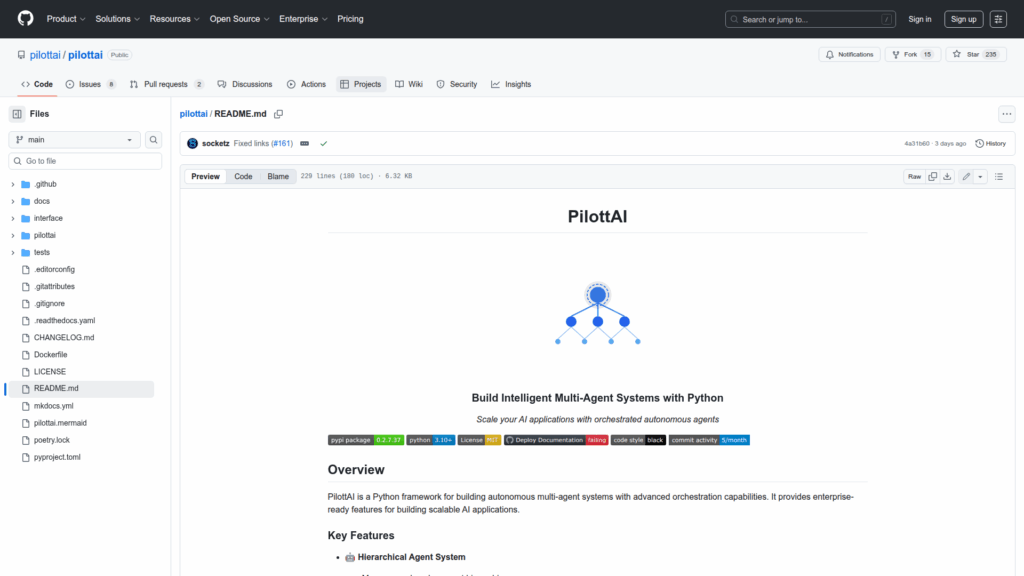Expand the docs folder
The height and width of the screenshot is (576, 1024).
(13, 201)
